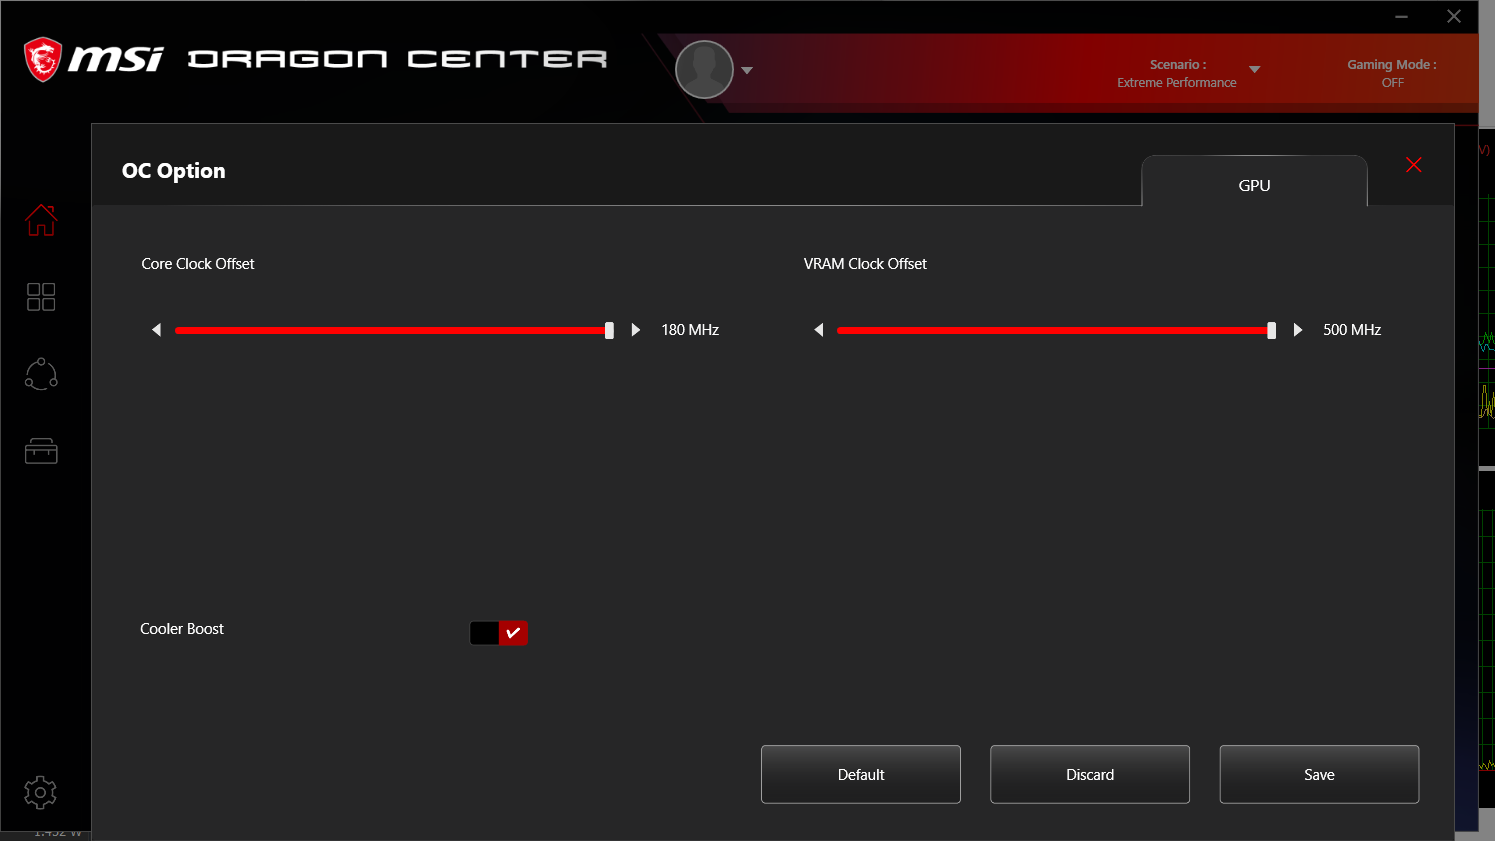1495x841 pixels.
Task: Close the OC Option panel
Action: 1413,165
